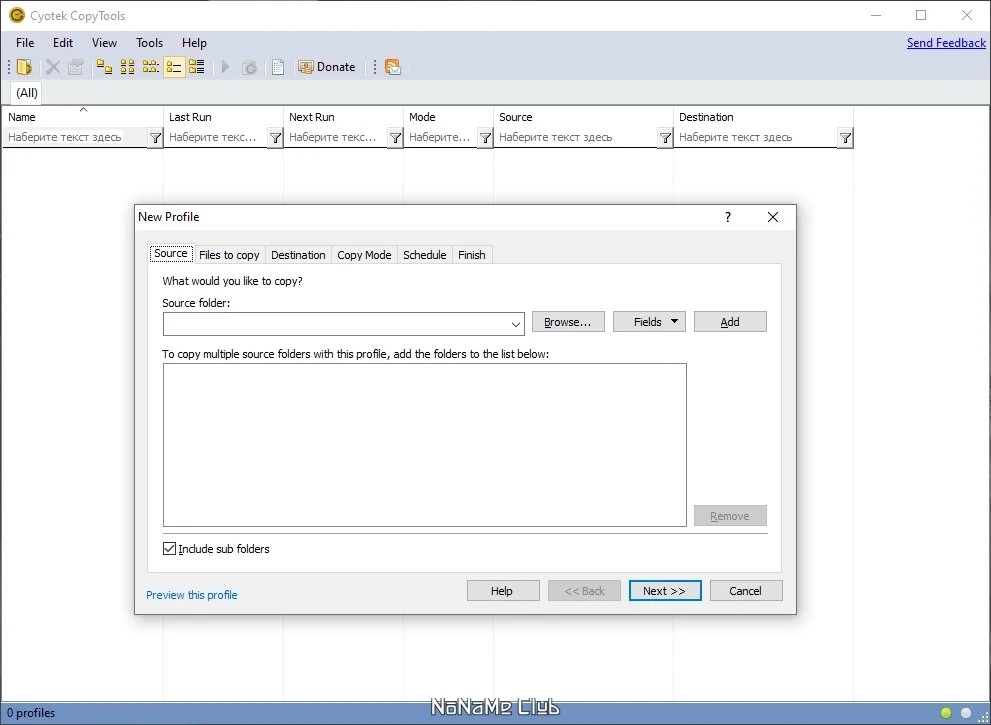Open the Send Feedback link
991x725 pixels.
[x=946, y=43]
